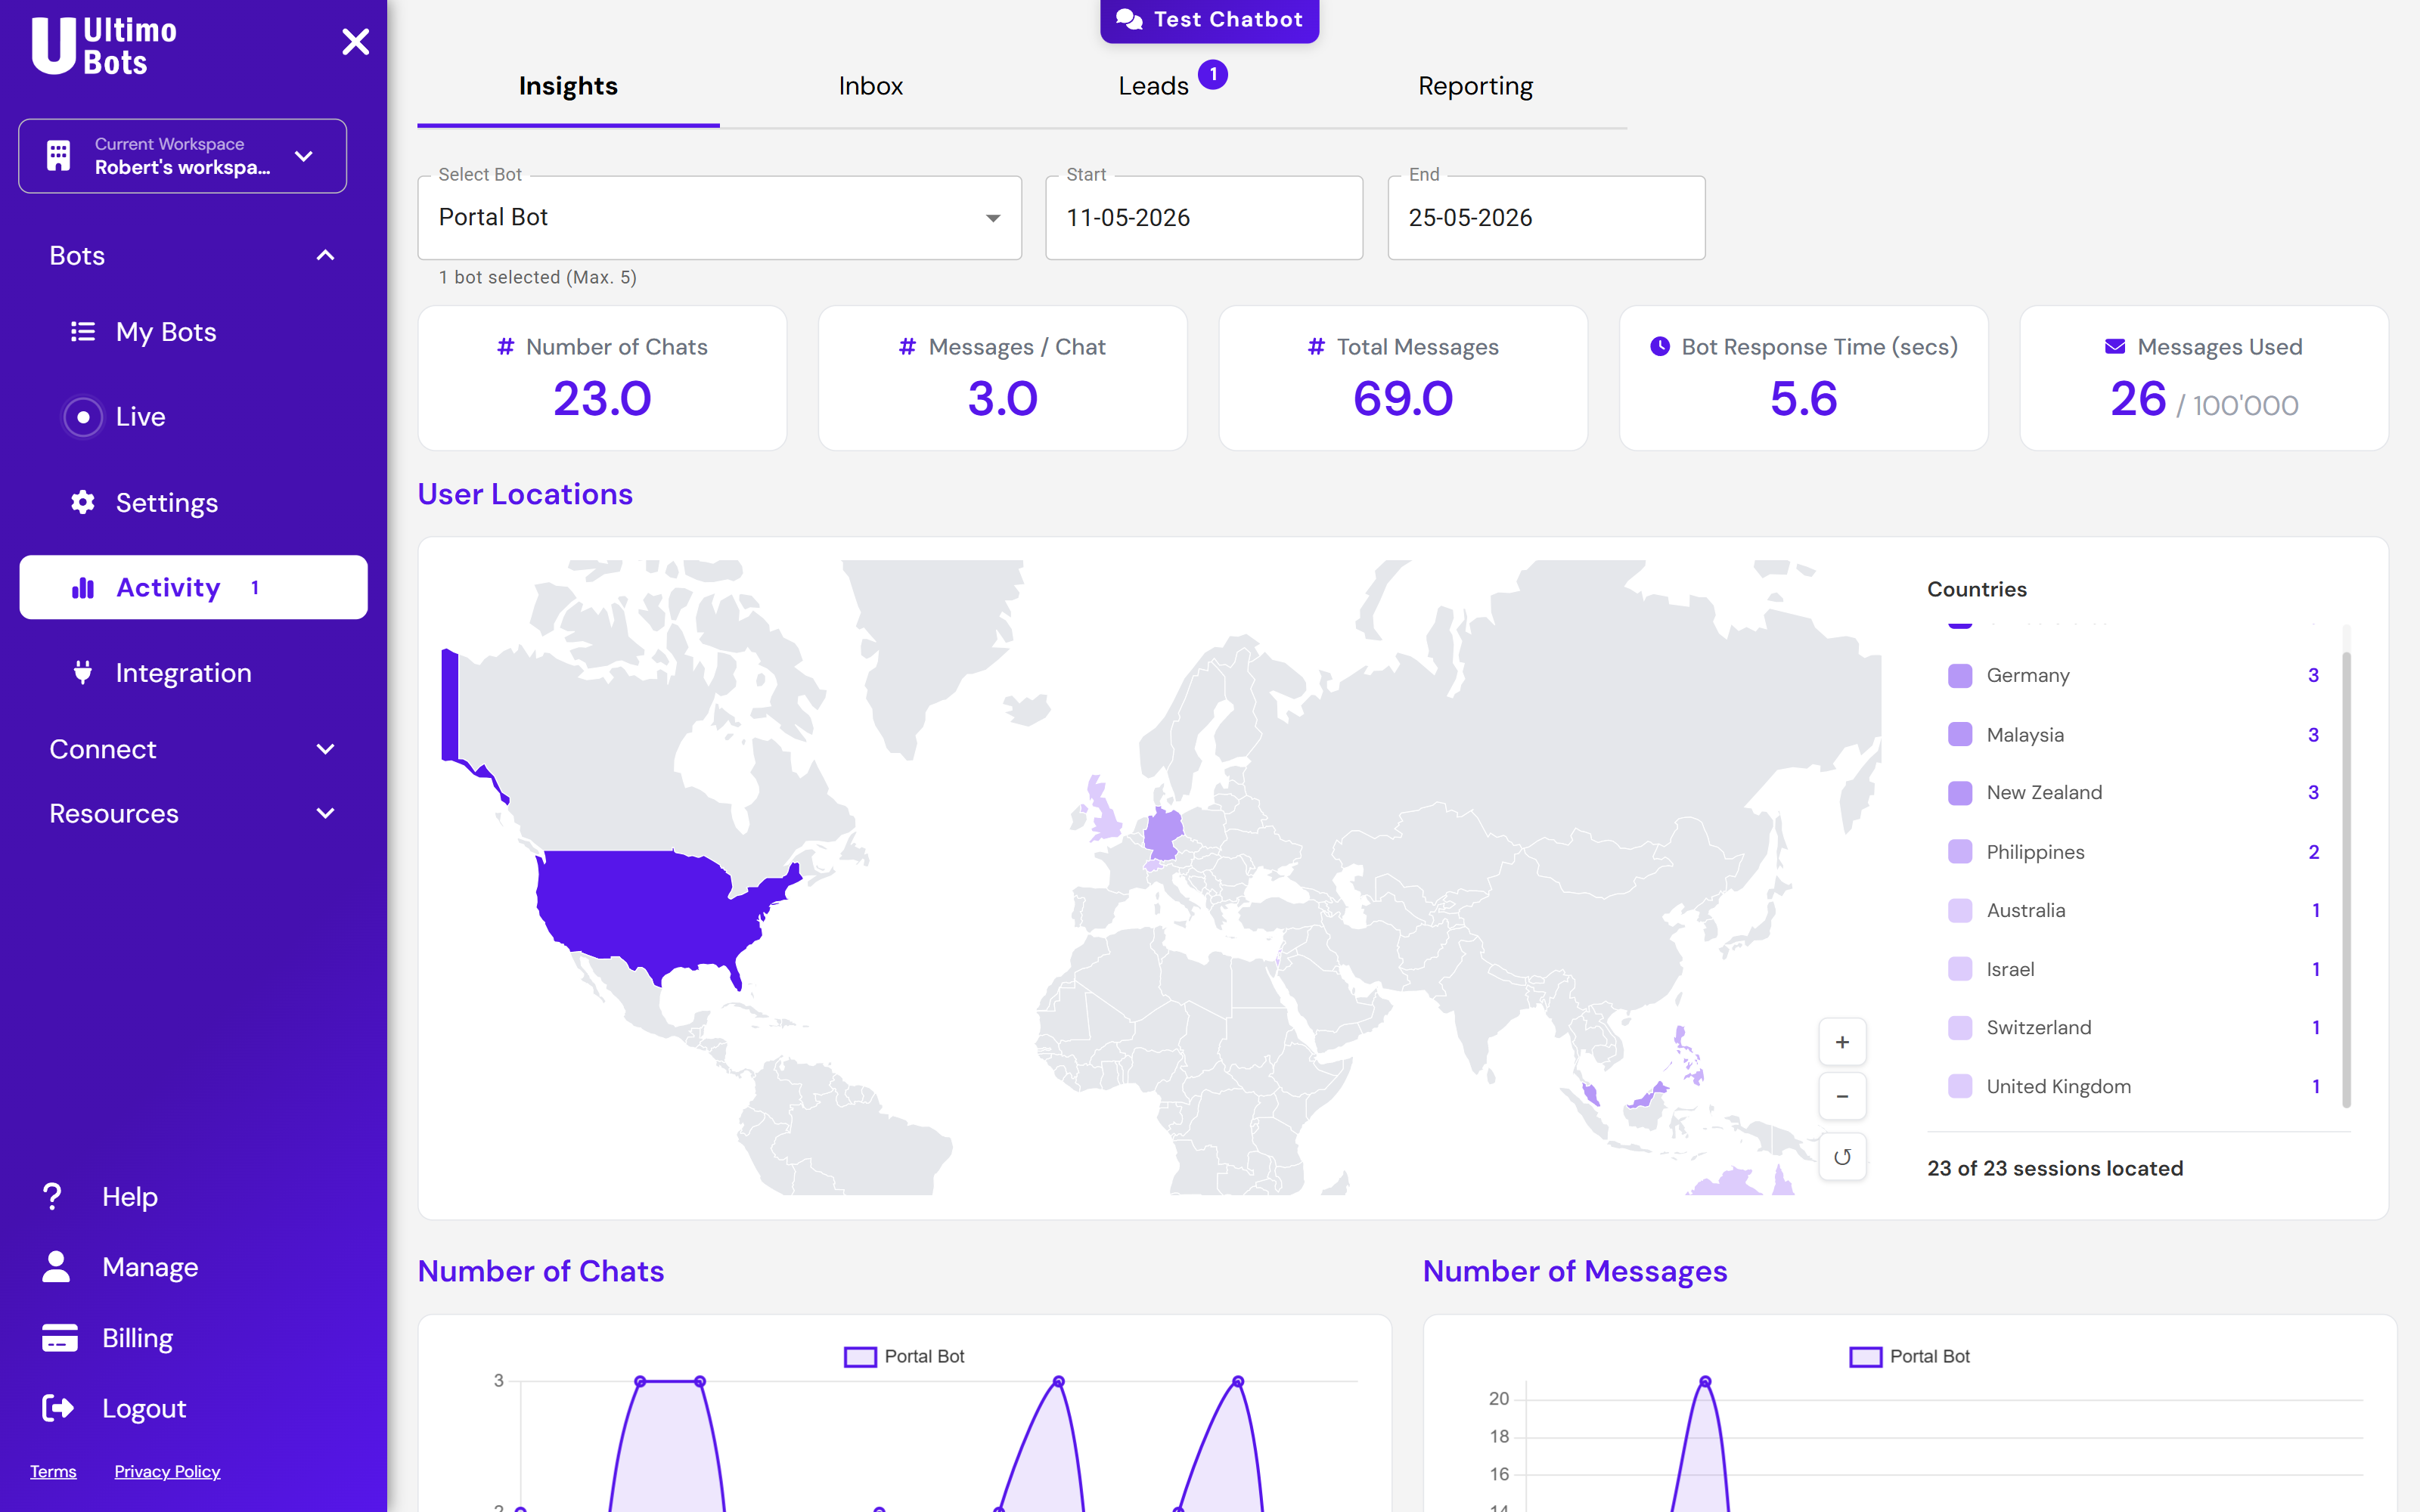Click the Manage user icon
Image resolution: width=2420 pixels, height=1512 pixels.
point(56,1267)
